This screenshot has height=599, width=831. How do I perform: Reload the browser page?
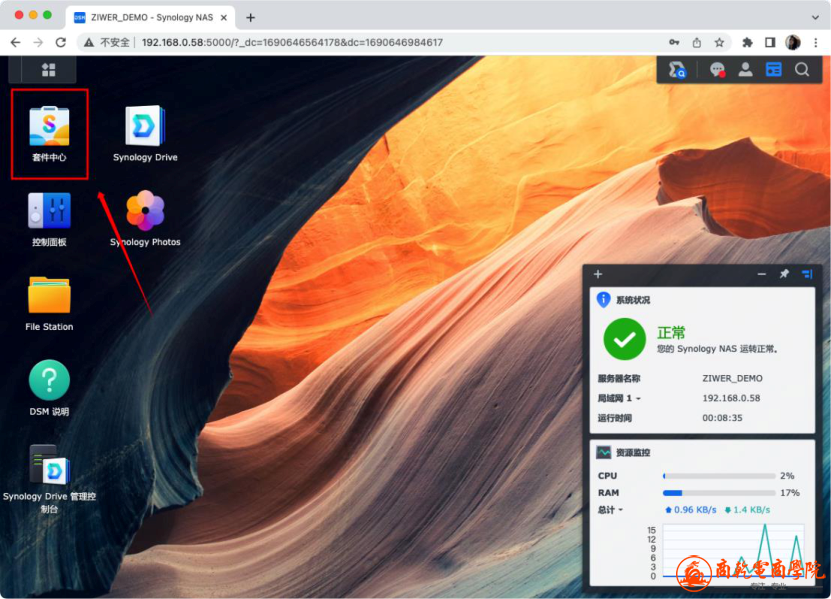coord(61,42)
